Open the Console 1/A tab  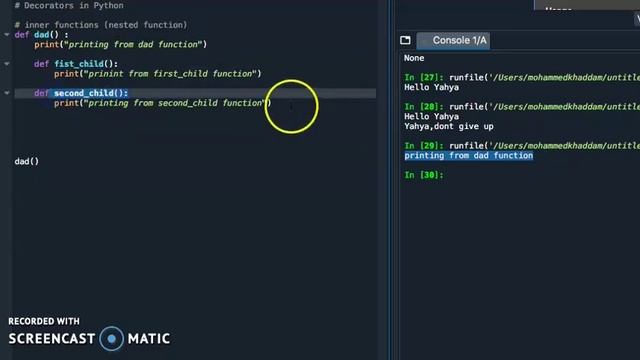453,40
